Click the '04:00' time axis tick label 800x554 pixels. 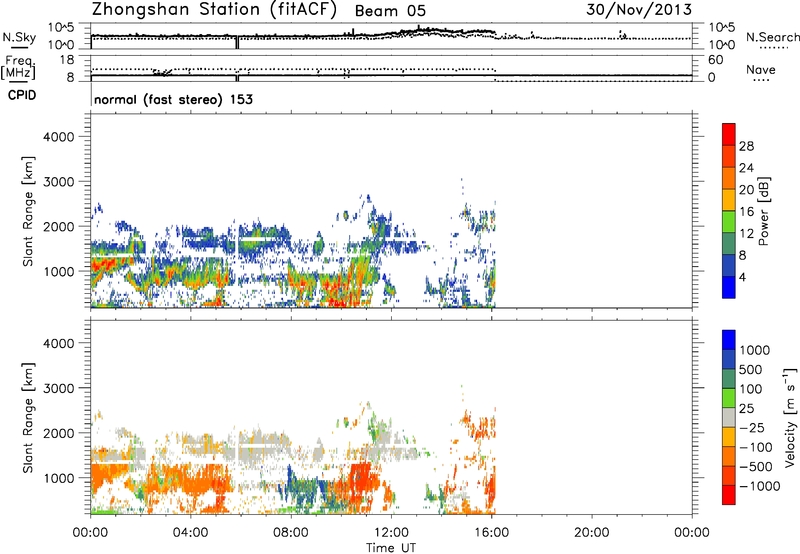click(x=190, y=533)
